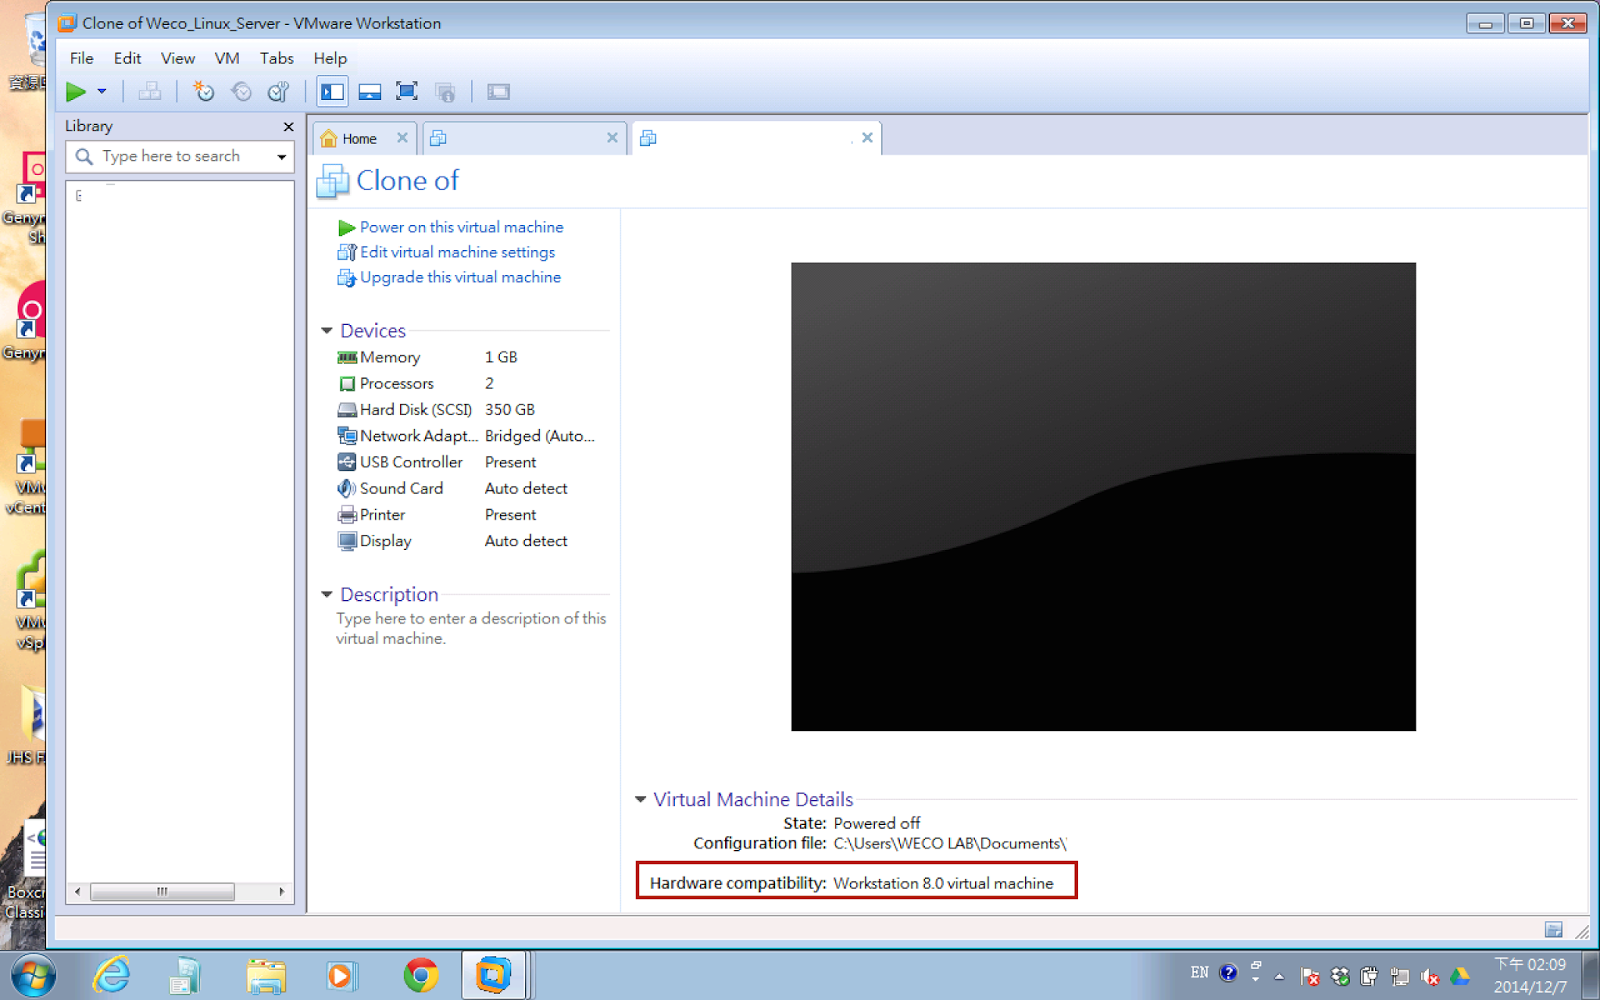The height and width of the screenshot is (1000, 1600).
Task: Click the black VM screen preview
Action: click(1103, 497)
